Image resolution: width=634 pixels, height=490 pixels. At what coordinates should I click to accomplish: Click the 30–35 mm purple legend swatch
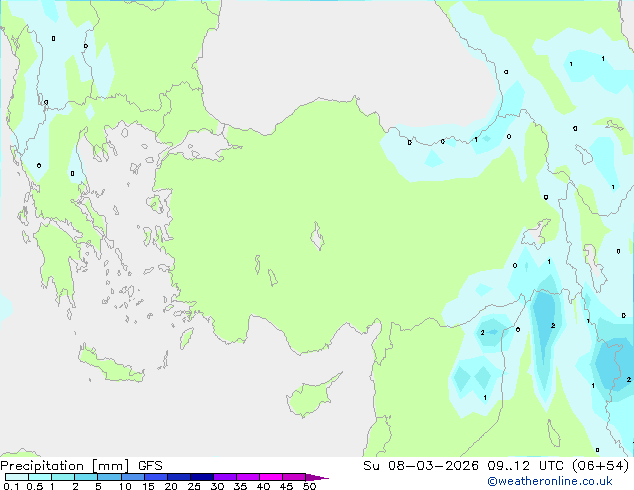[x=224, y=477]
